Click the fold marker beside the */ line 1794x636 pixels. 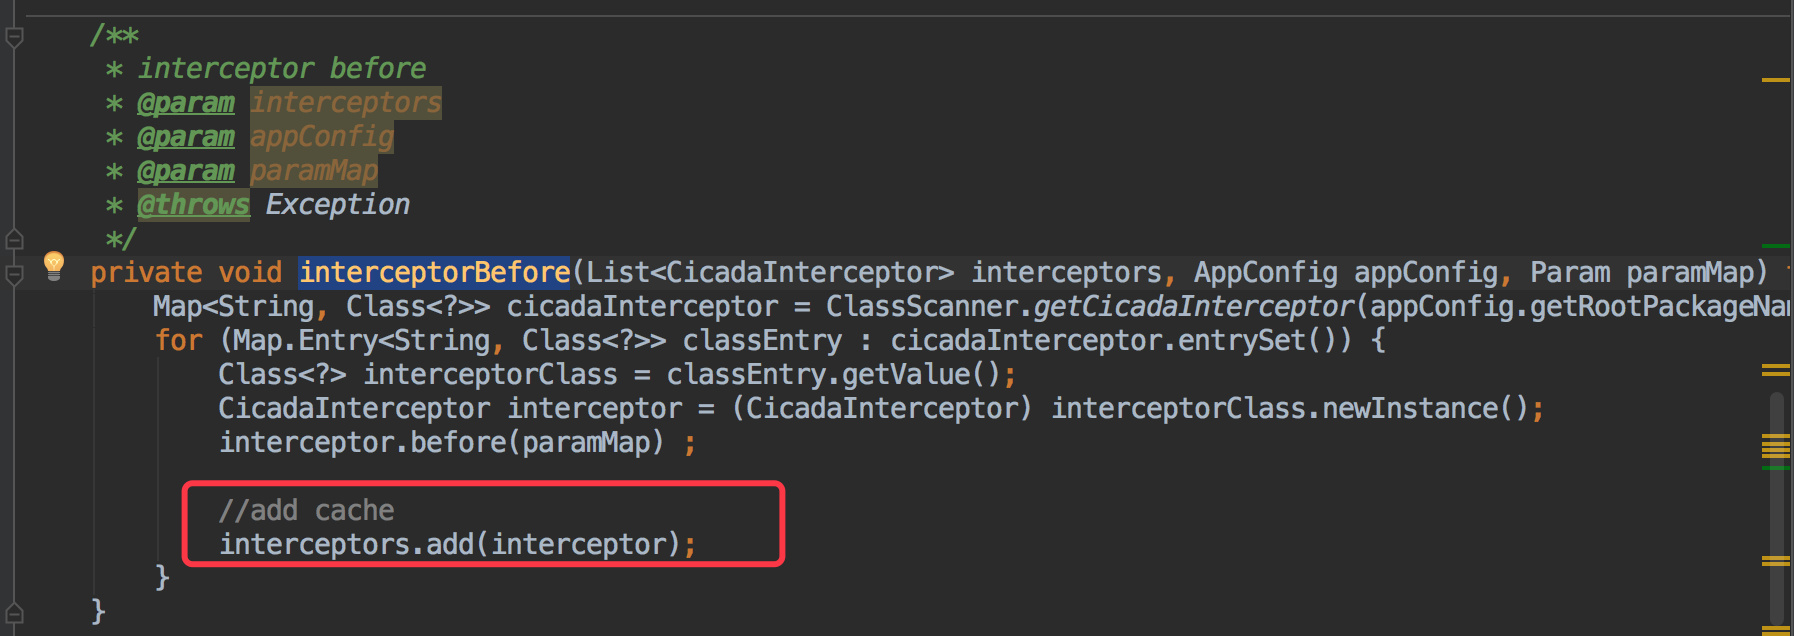[14, 239]
